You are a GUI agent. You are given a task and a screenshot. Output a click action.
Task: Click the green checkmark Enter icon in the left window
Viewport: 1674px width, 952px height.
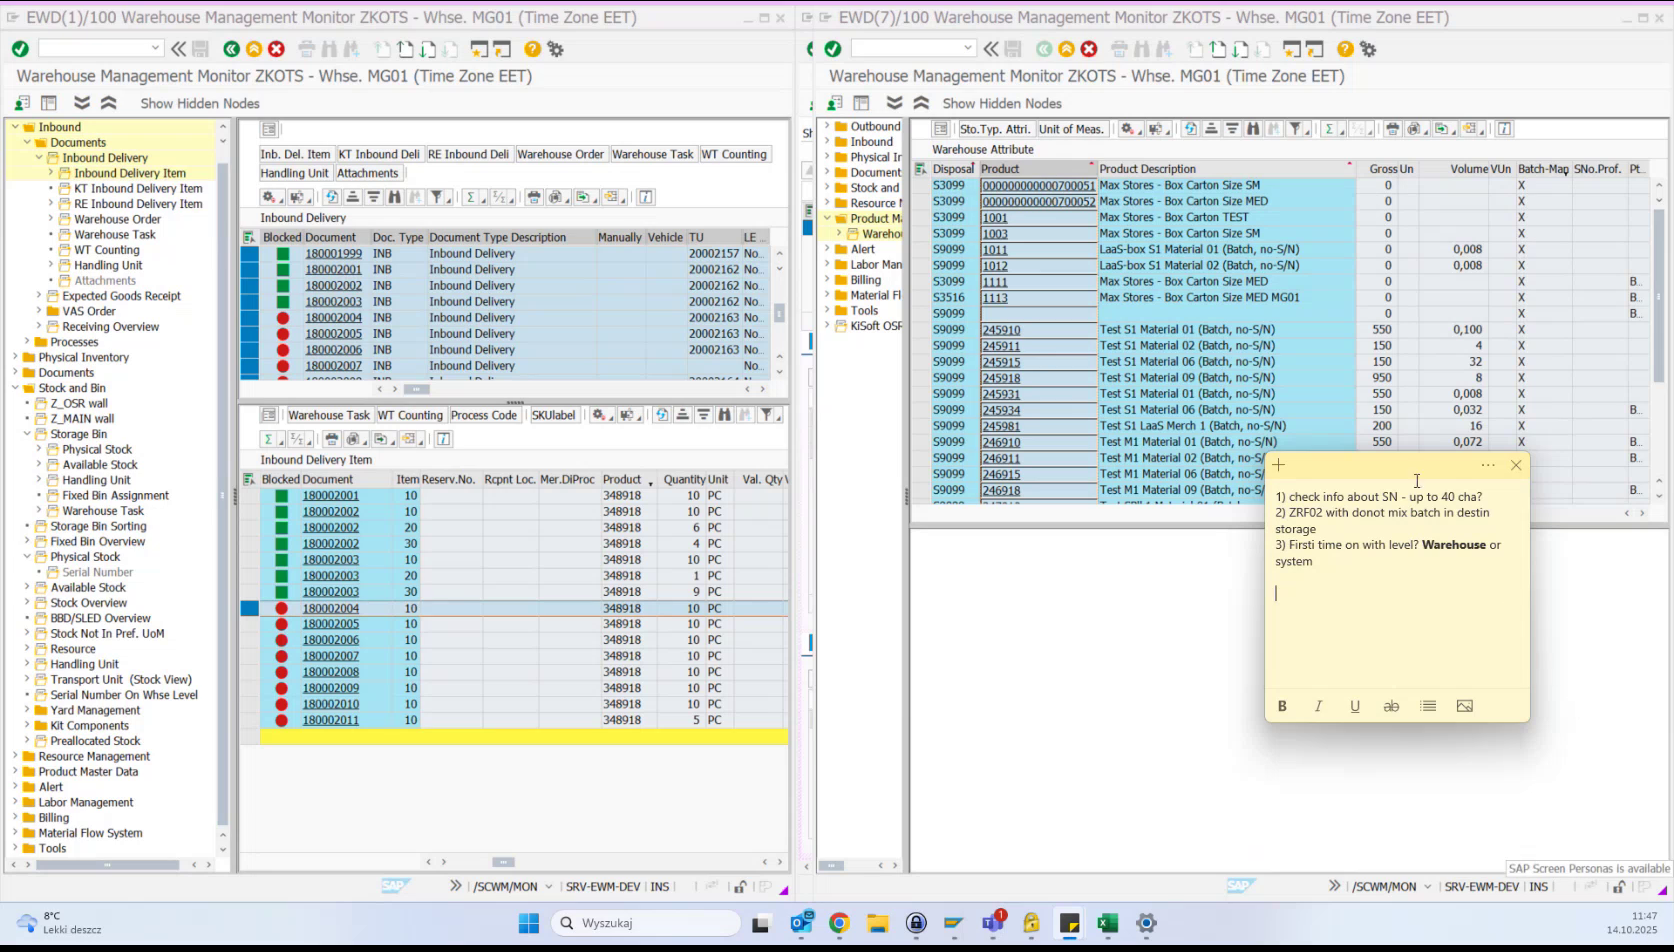coord(20,48)
